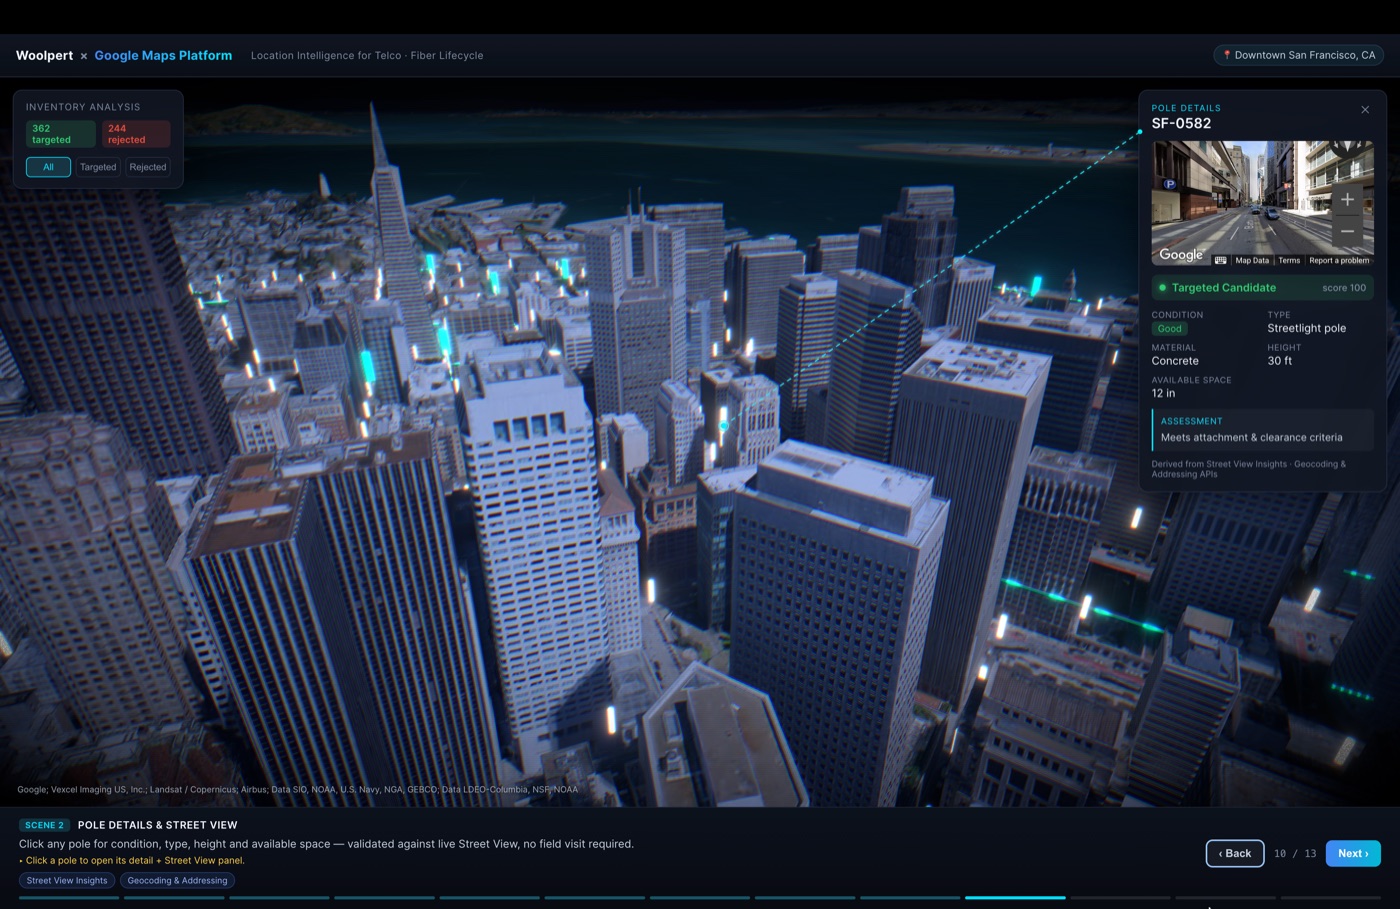
Task: Click the Derived from Street View Insights note
Action: click(1249, 469)
